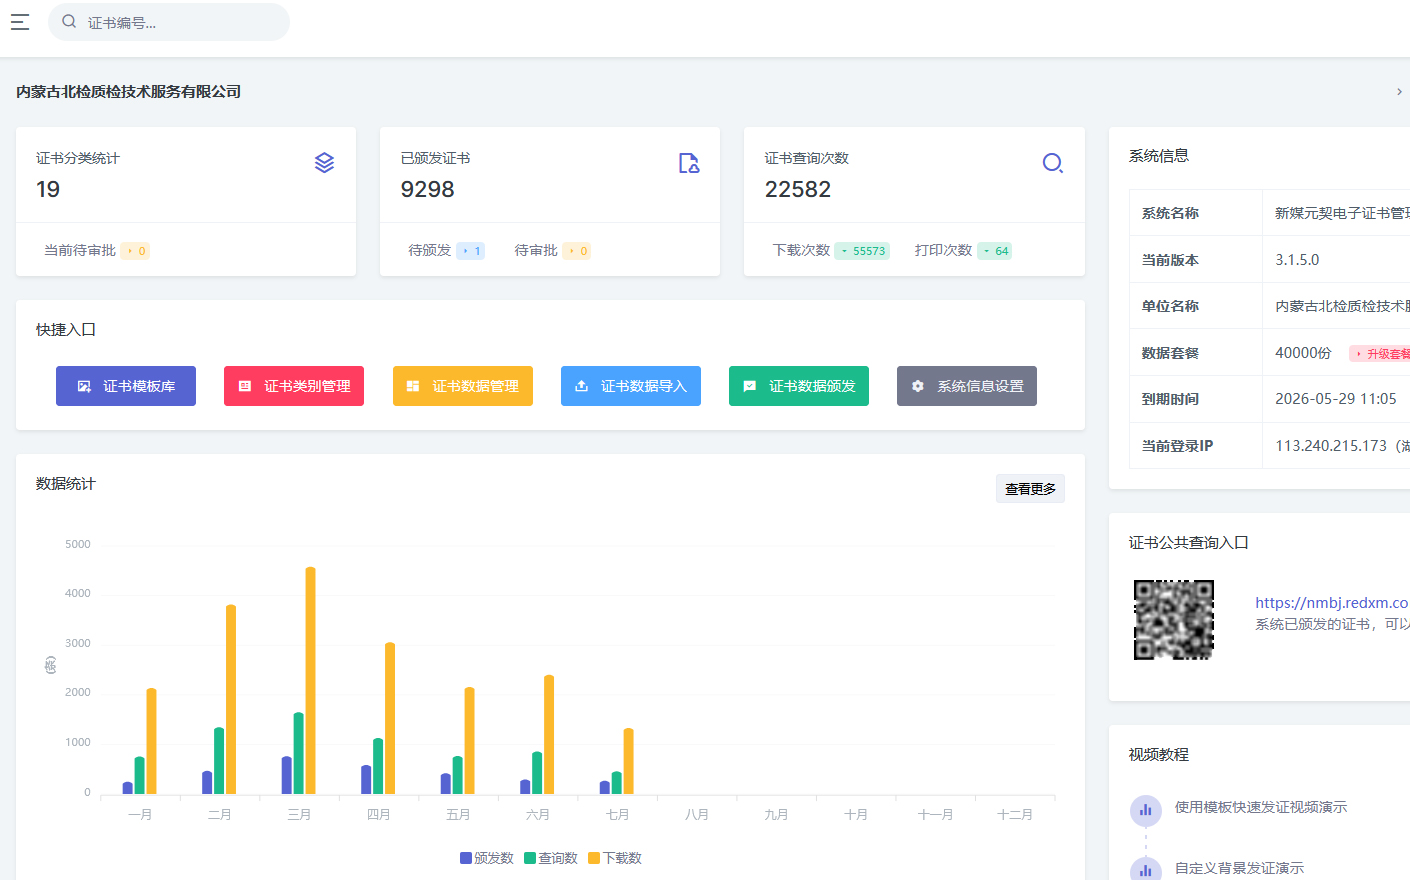Image resolution: width=1410 pixels, height=880 pixels.
Task: Click the chart icon beside 使用模板快速发证视频演示
Action: (x=1146, y=809)
